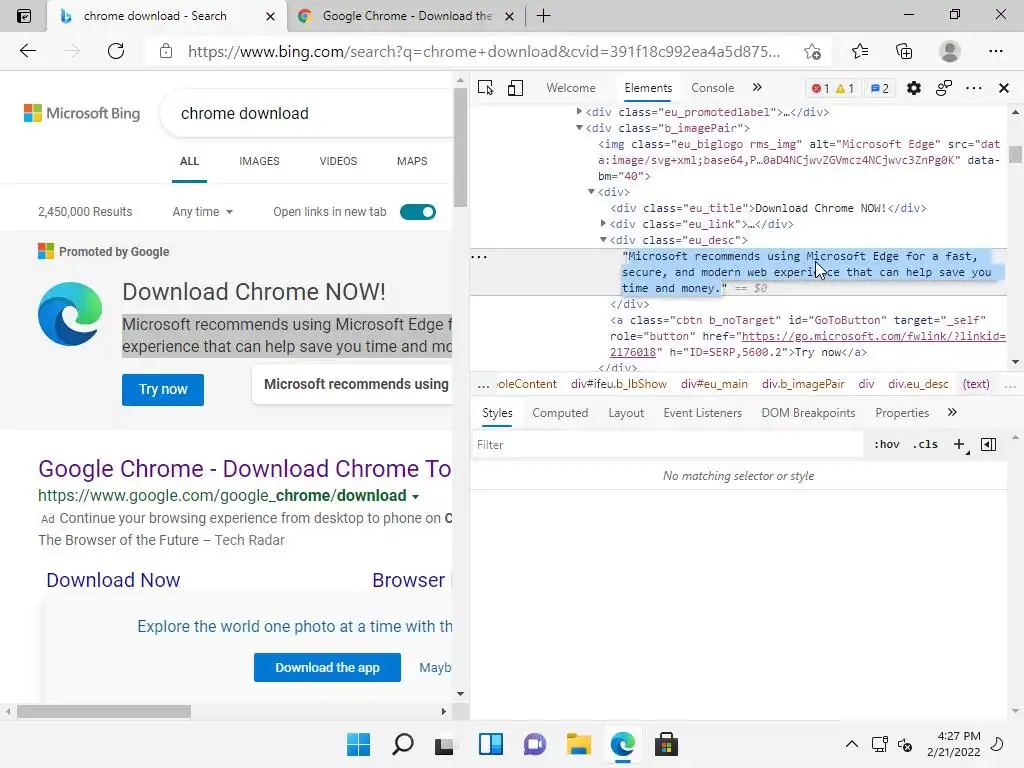This screenshot has height=768, width=1024.
Task: Open the Widgets taskbar icon
Action: click(490, 744)
